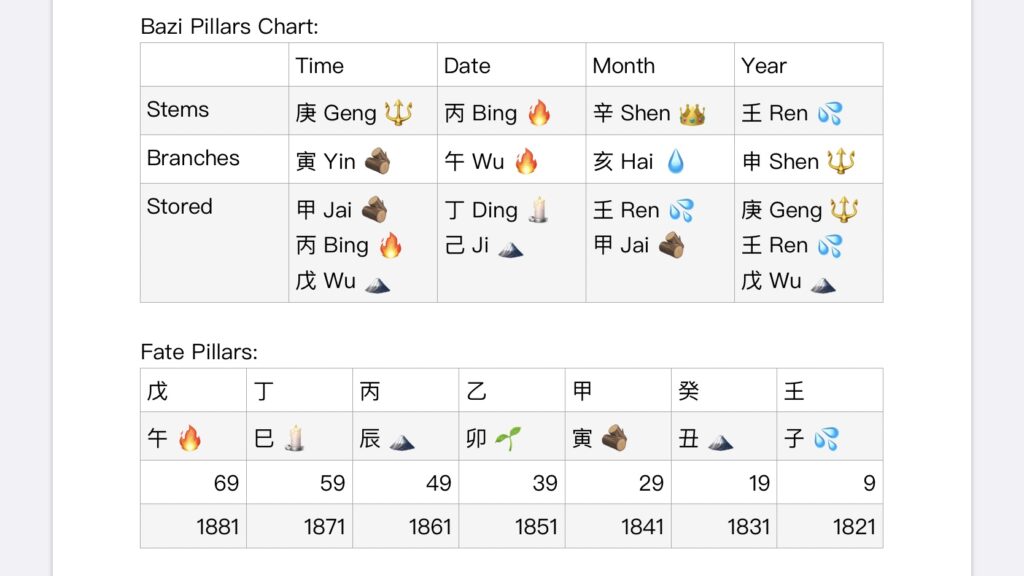
Task: Click the seedling icon beside 卯 fate pillar
Action: click(507, 438)
